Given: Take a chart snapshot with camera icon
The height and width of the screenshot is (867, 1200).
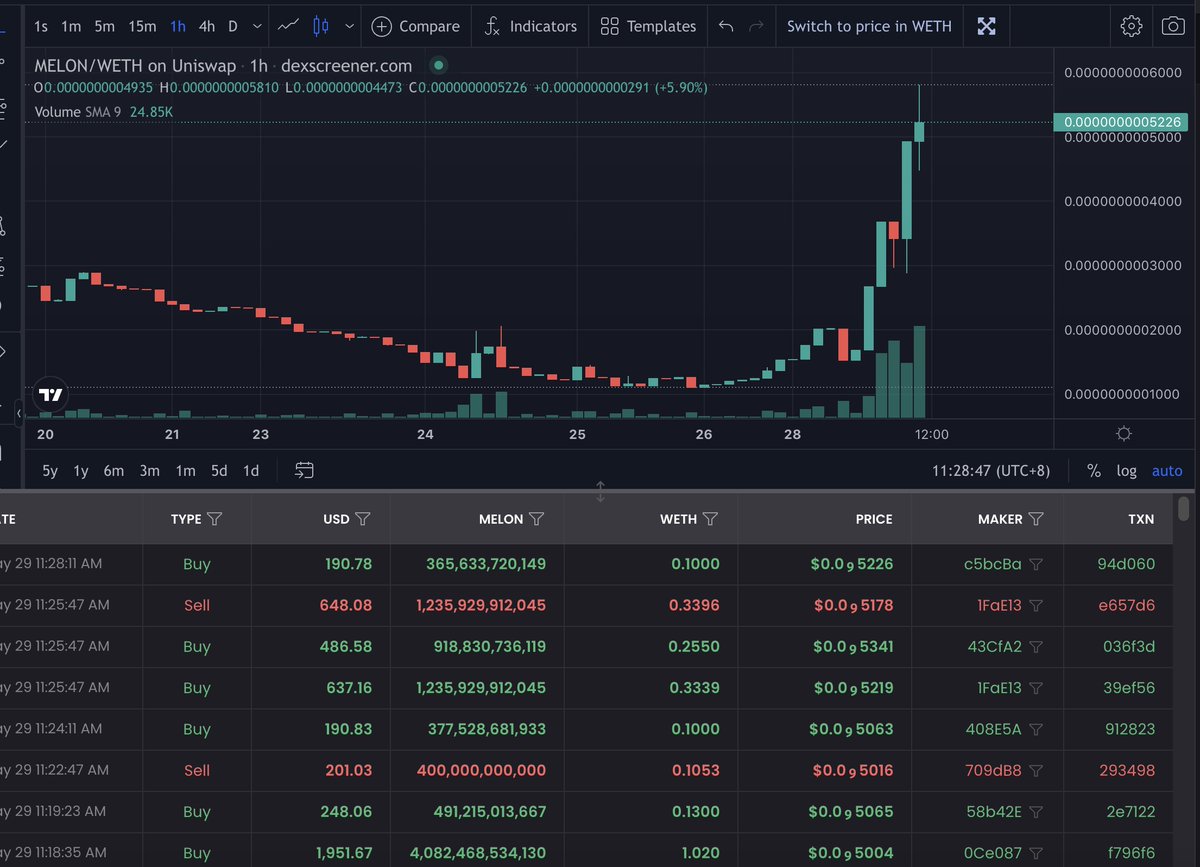Looking at the screenshot, I should pos(1173,26).
